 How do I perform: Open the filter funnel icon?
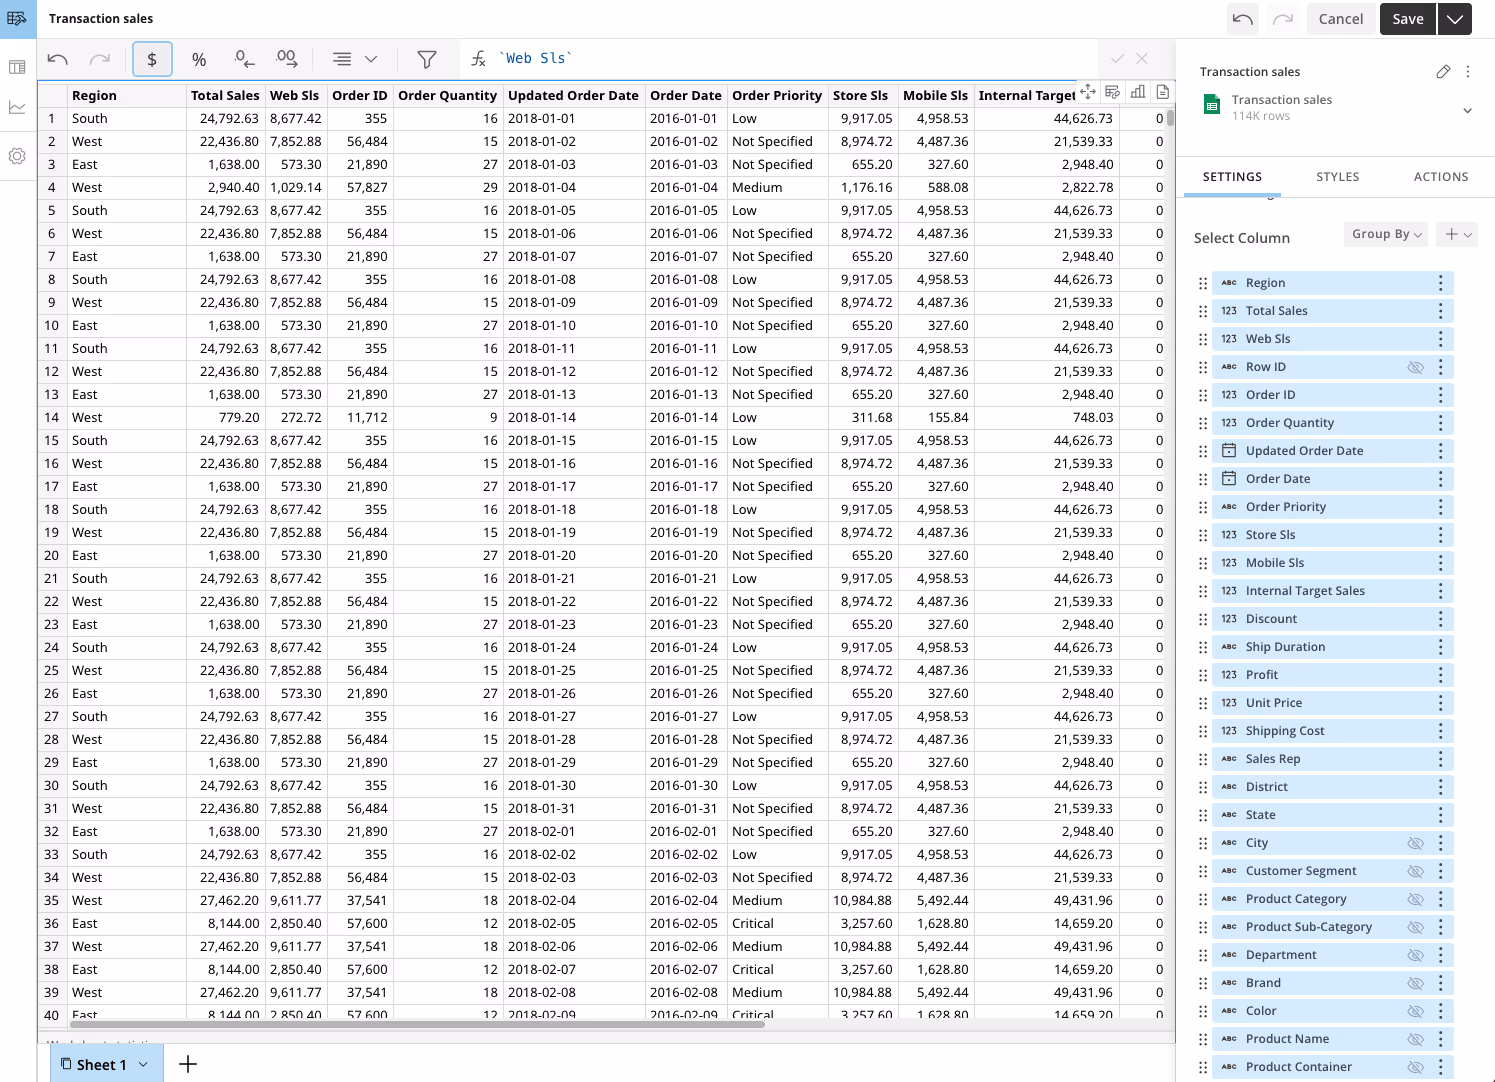tap(427, 59)
